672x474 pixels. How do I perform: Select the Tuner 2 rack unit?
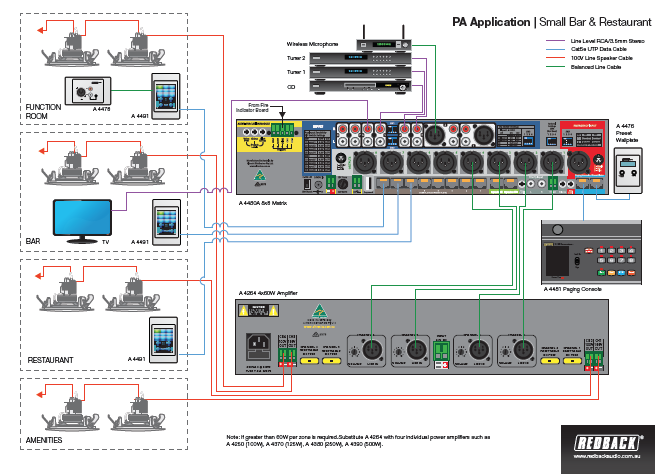click(360, 58)
